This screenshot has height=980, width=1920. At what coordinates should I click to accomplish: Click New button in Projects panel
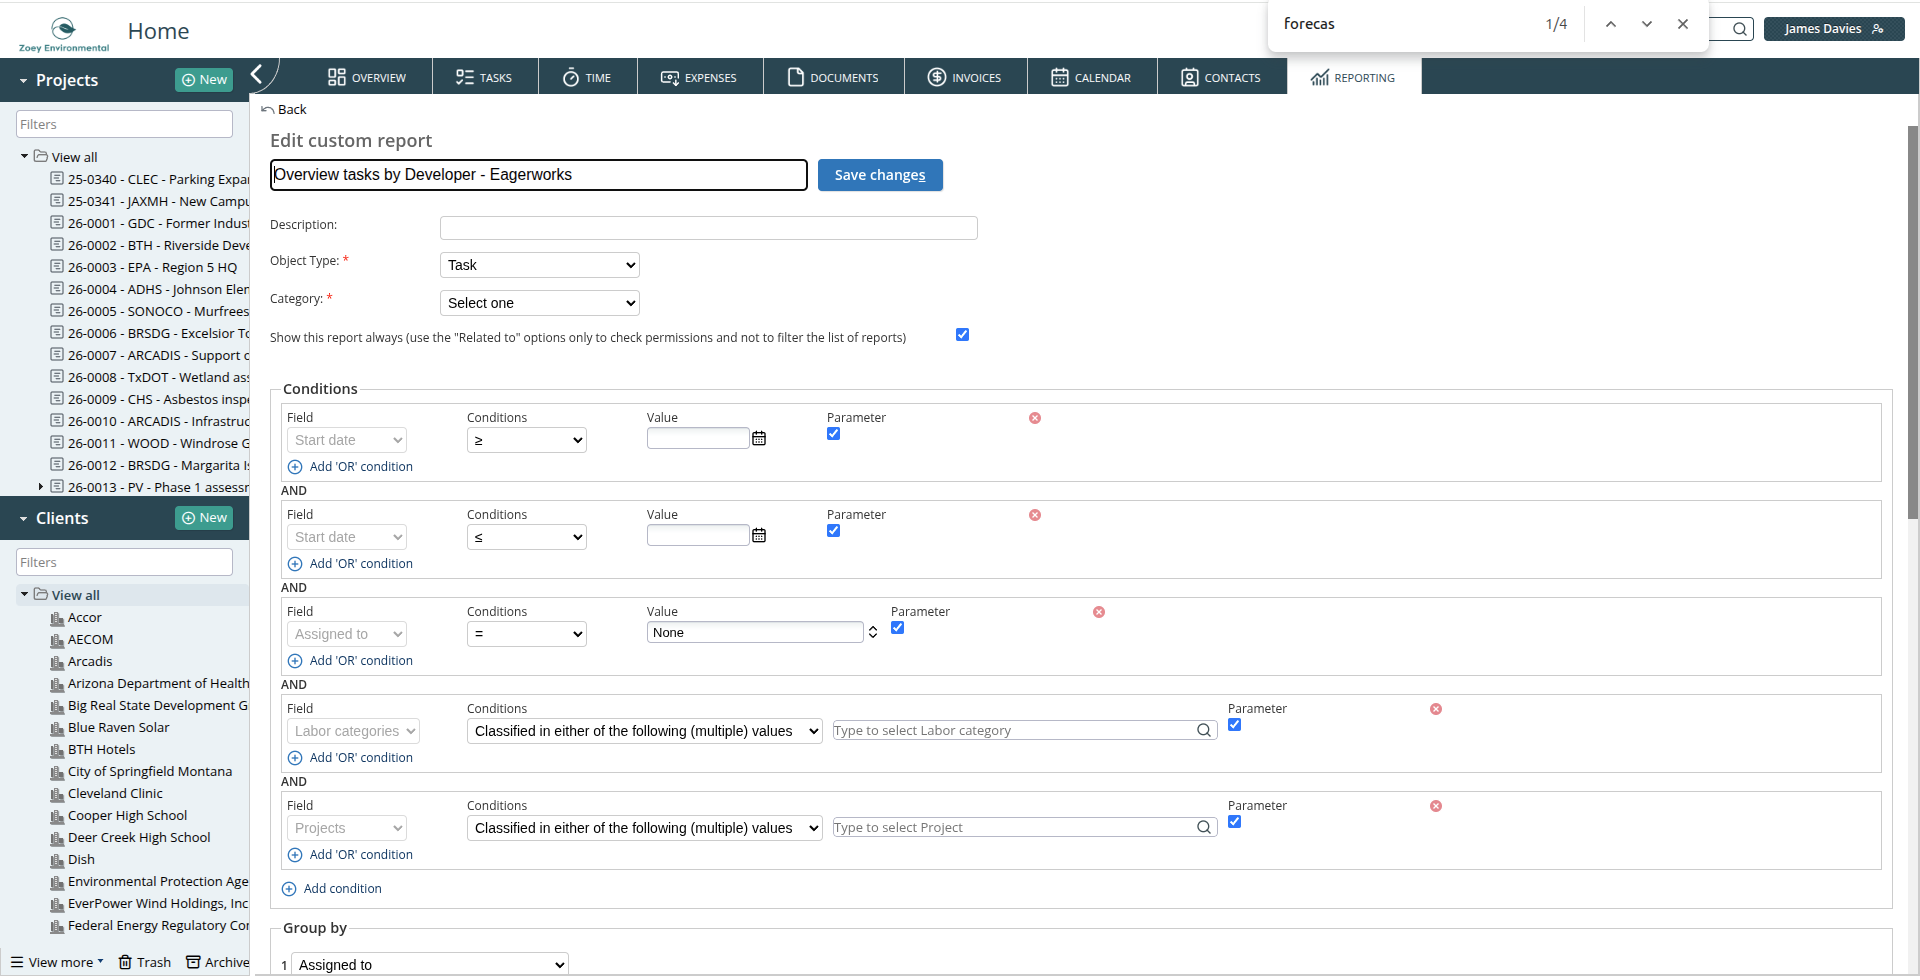point(204,80)
